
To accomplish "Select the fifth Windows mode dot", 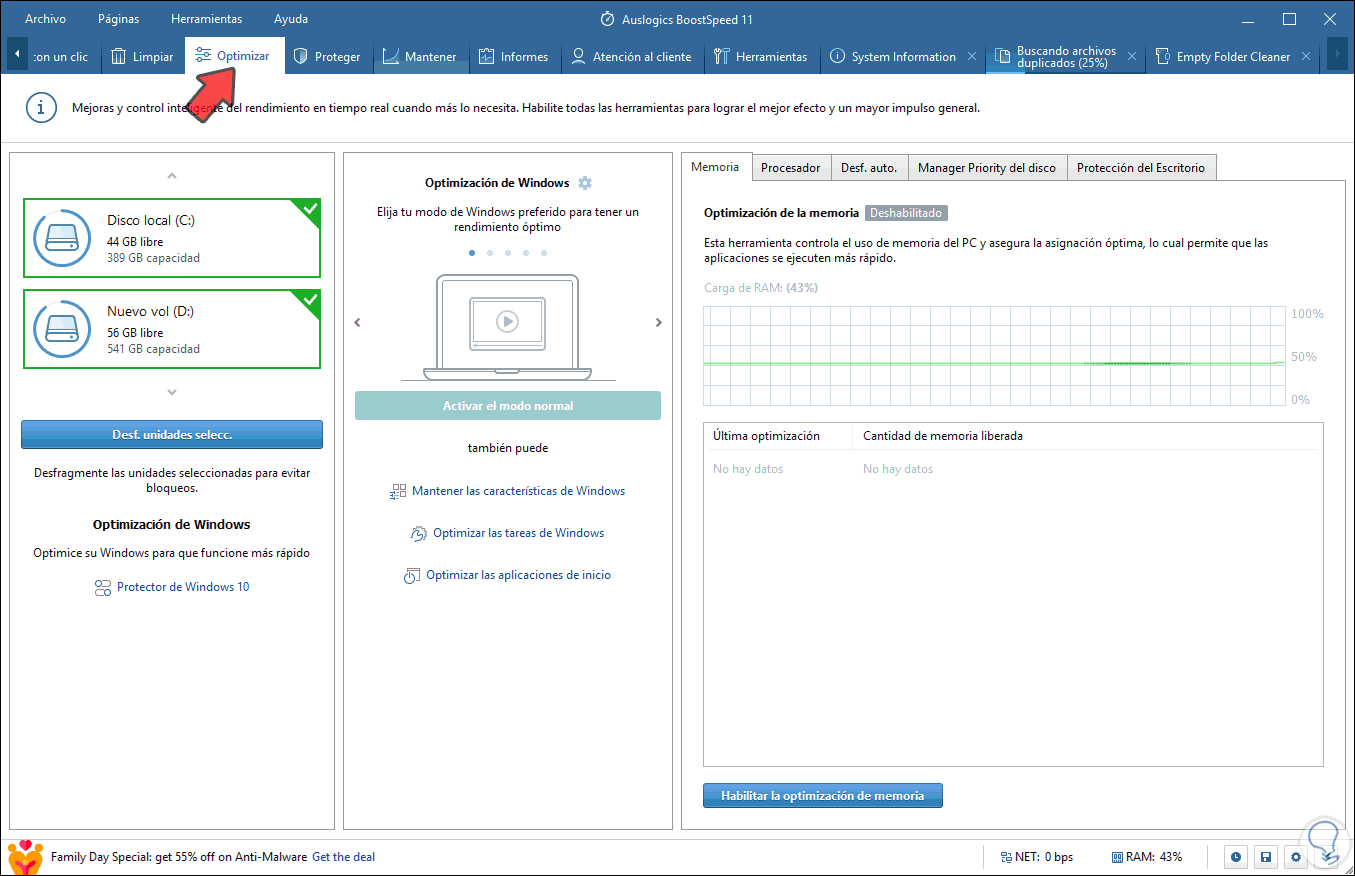I will click(544, 253).
